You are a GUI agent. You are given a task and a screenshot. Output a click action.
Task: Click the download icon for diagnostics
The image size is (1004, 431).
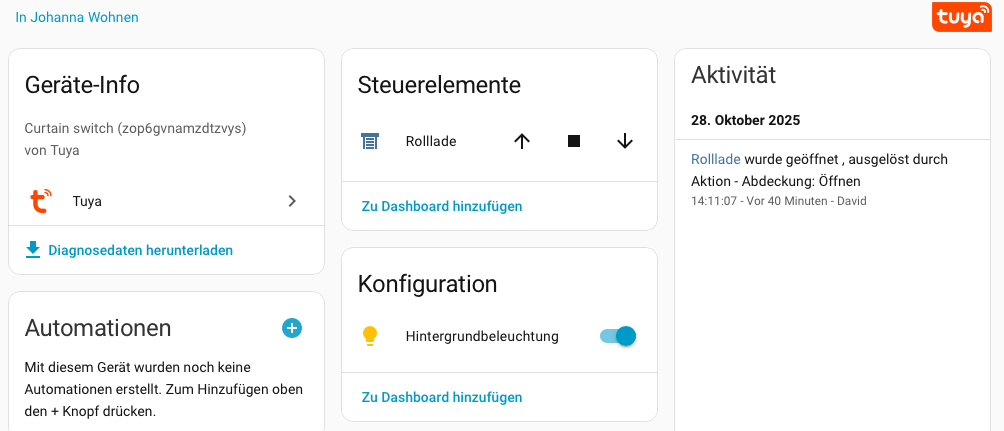coord(33,250)
